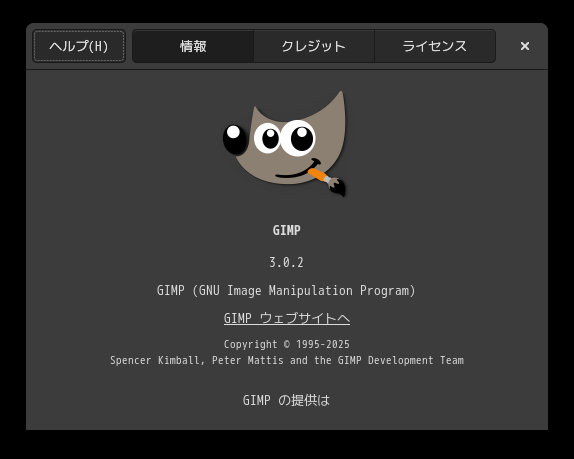The width and height of the screenshot is (574, 459).
Task: Click the Copyright © 1995-2025 line
Action: click(x=287, y=344)
